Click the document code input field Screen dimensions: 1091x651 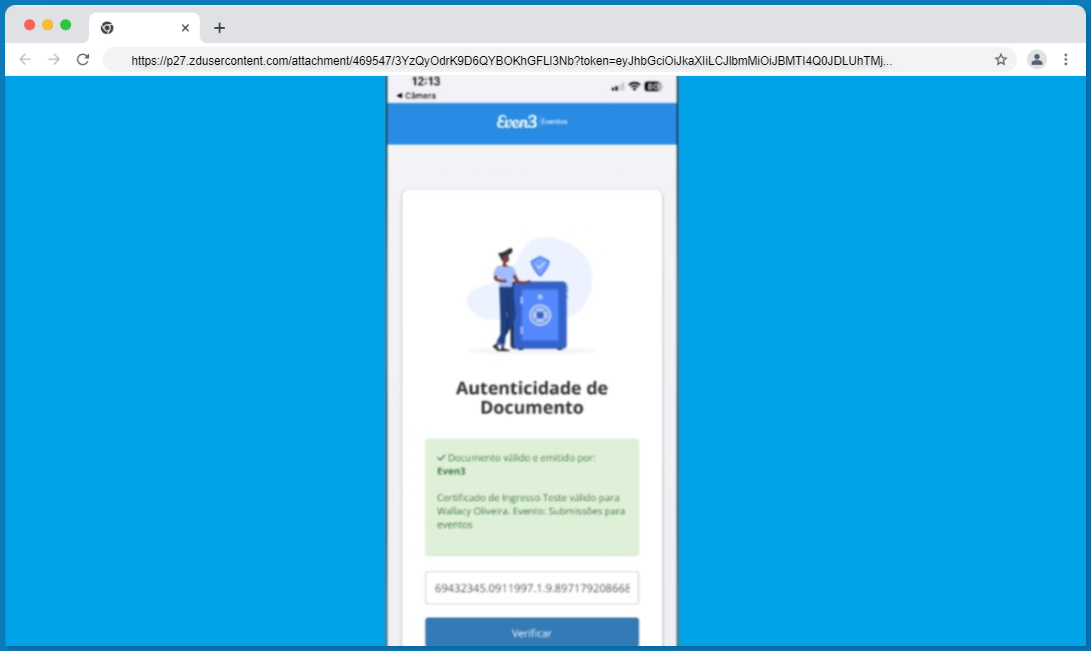tap(532, 588)
